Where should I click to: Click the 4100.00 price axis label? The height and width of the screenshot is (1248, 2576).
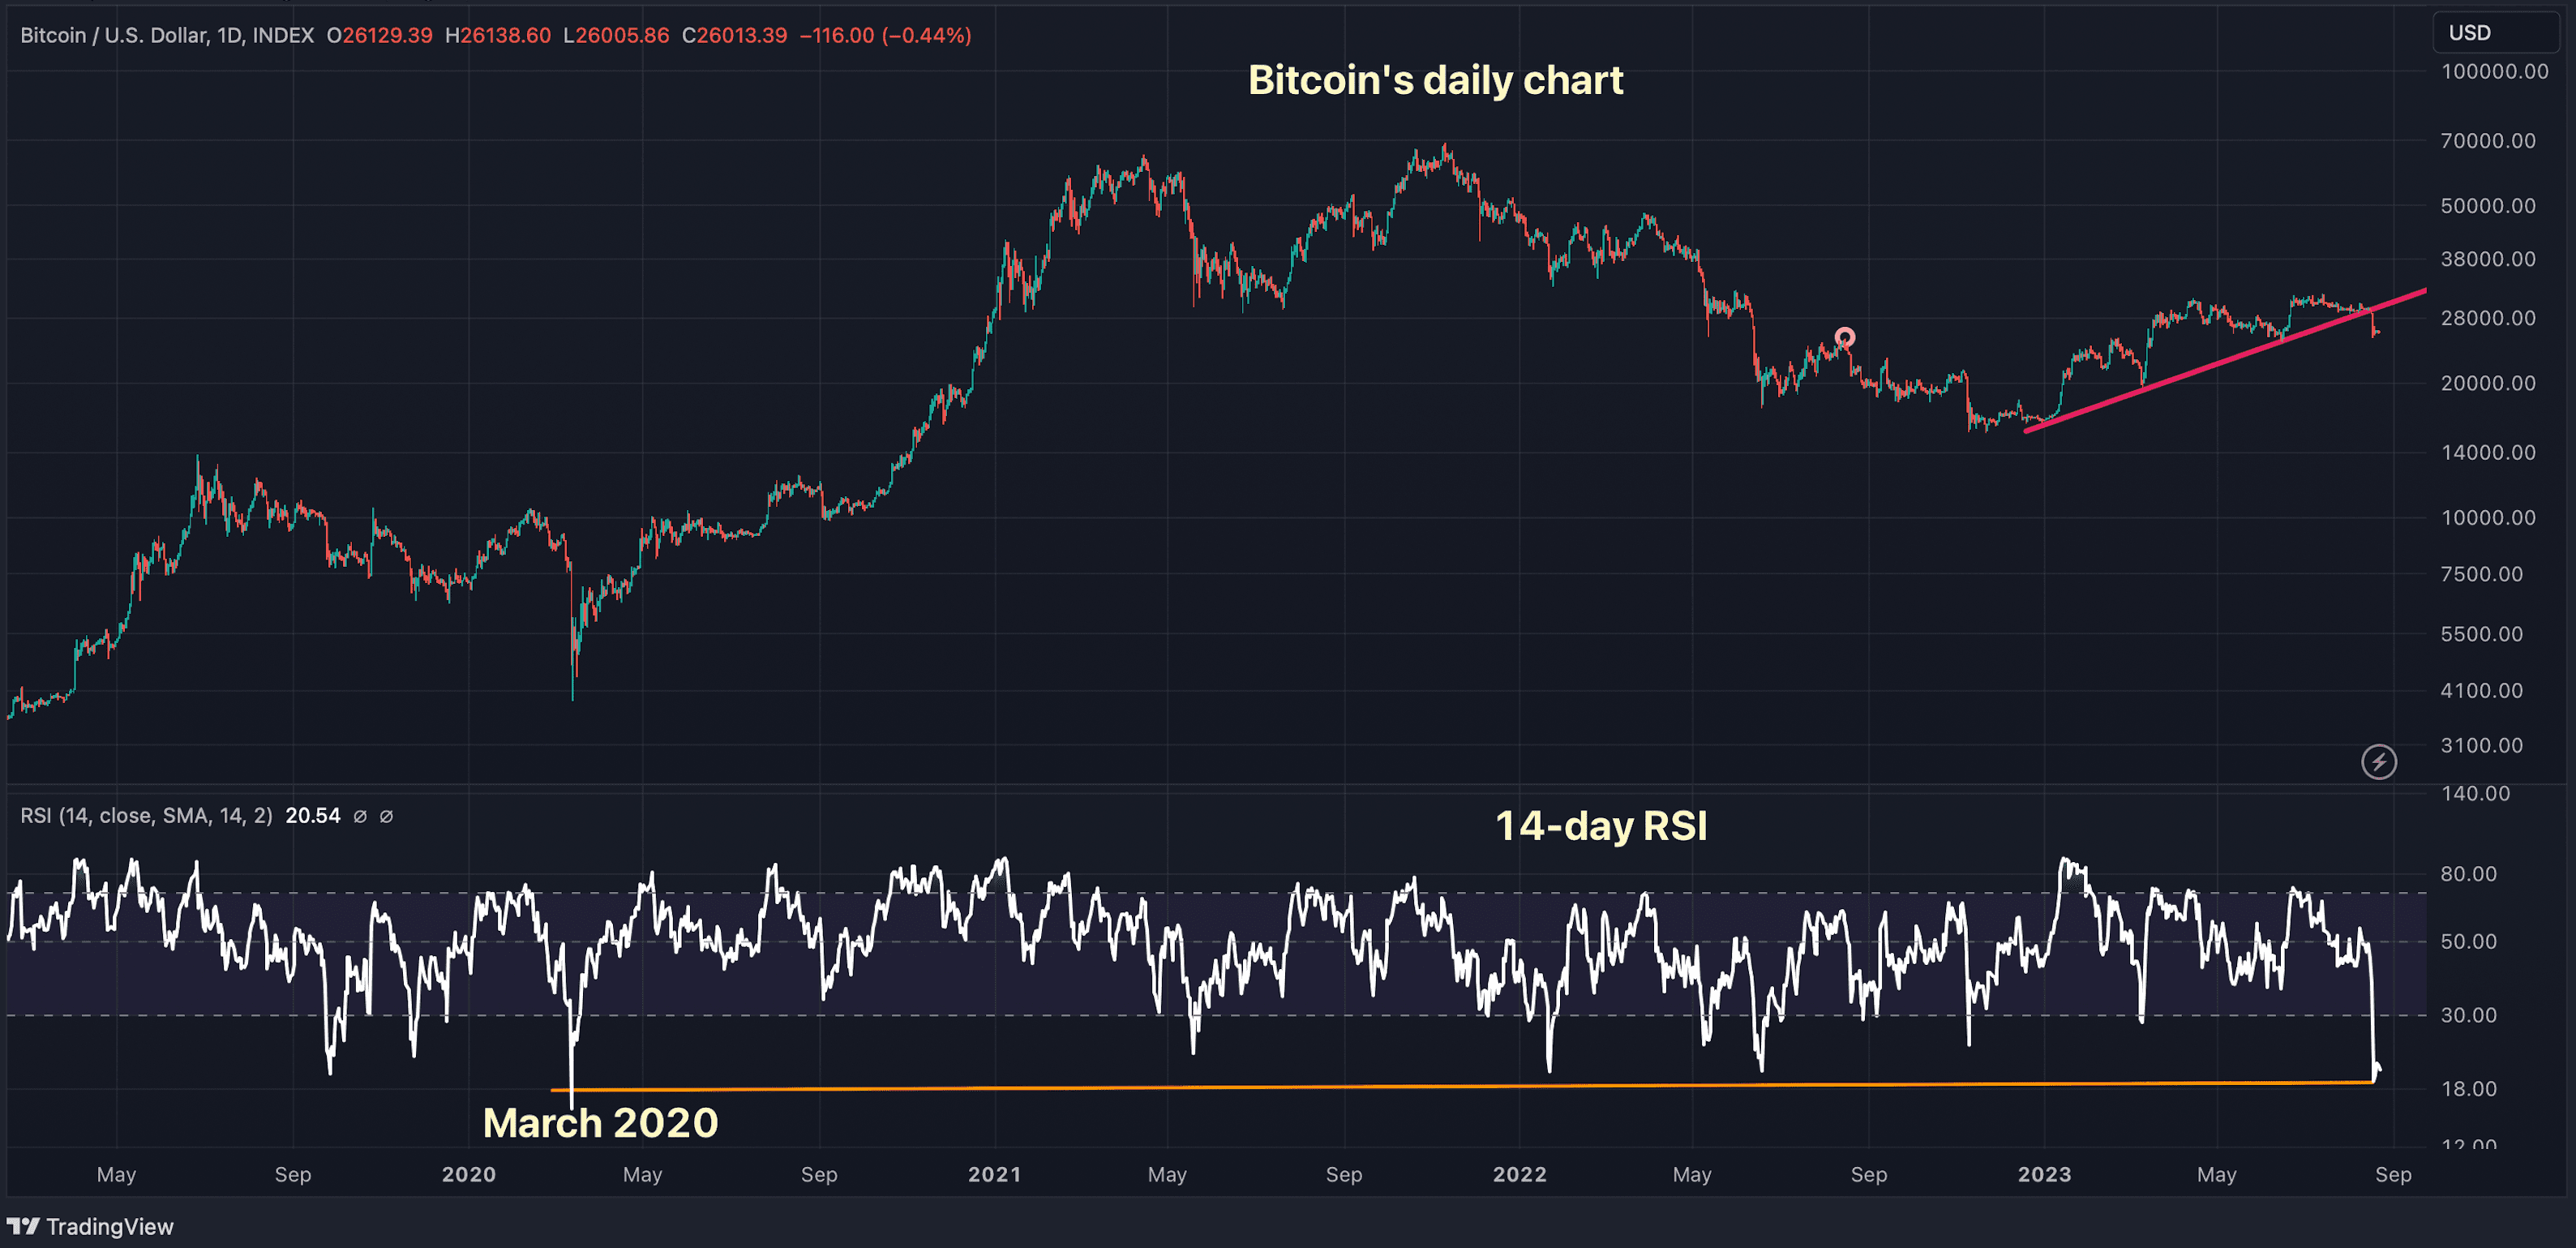[2482, 691]
